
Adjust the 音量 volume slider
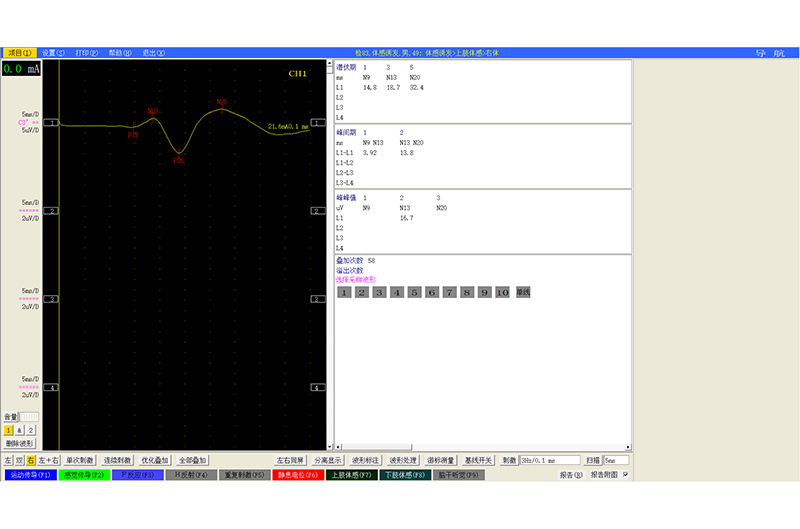click(x=30, y=416)
